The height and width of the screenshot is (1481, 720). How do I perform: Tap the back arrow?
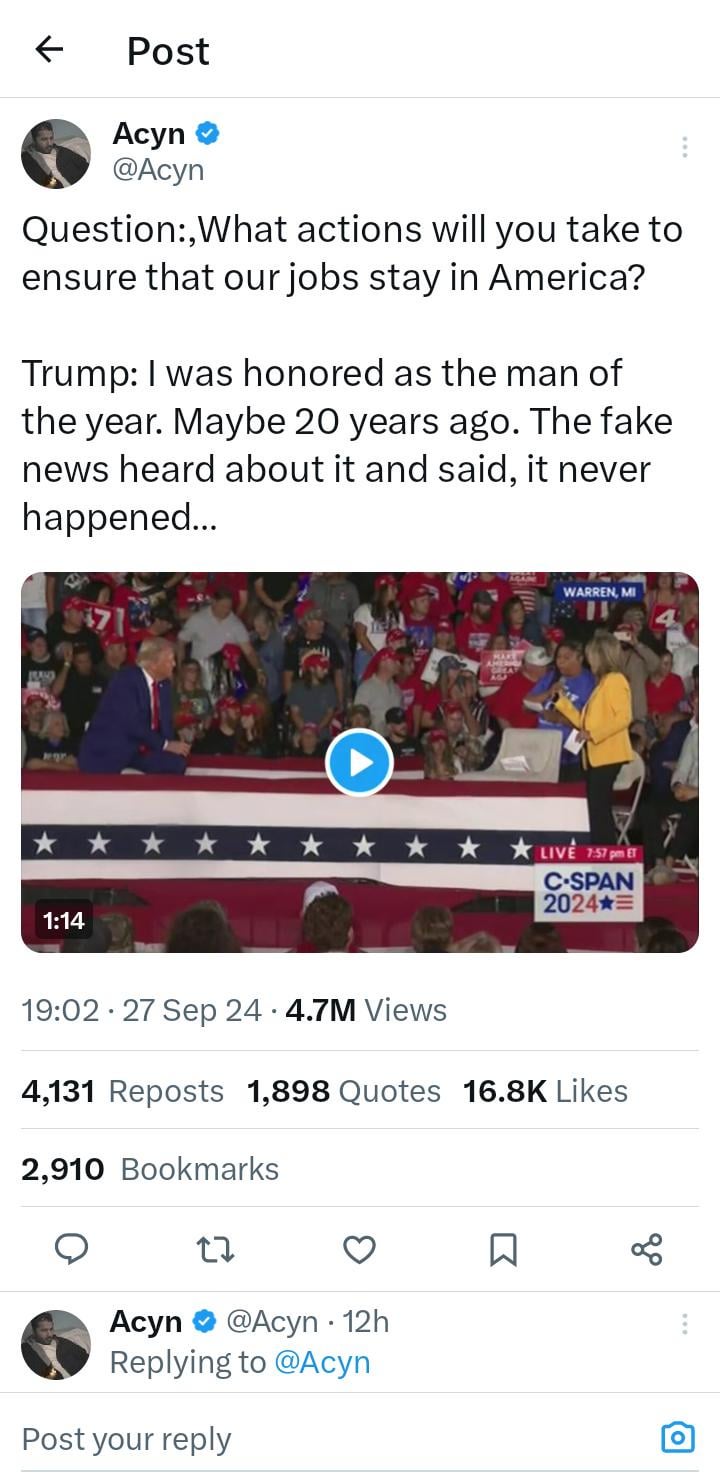pyautogui.click(x=49, y=50)
